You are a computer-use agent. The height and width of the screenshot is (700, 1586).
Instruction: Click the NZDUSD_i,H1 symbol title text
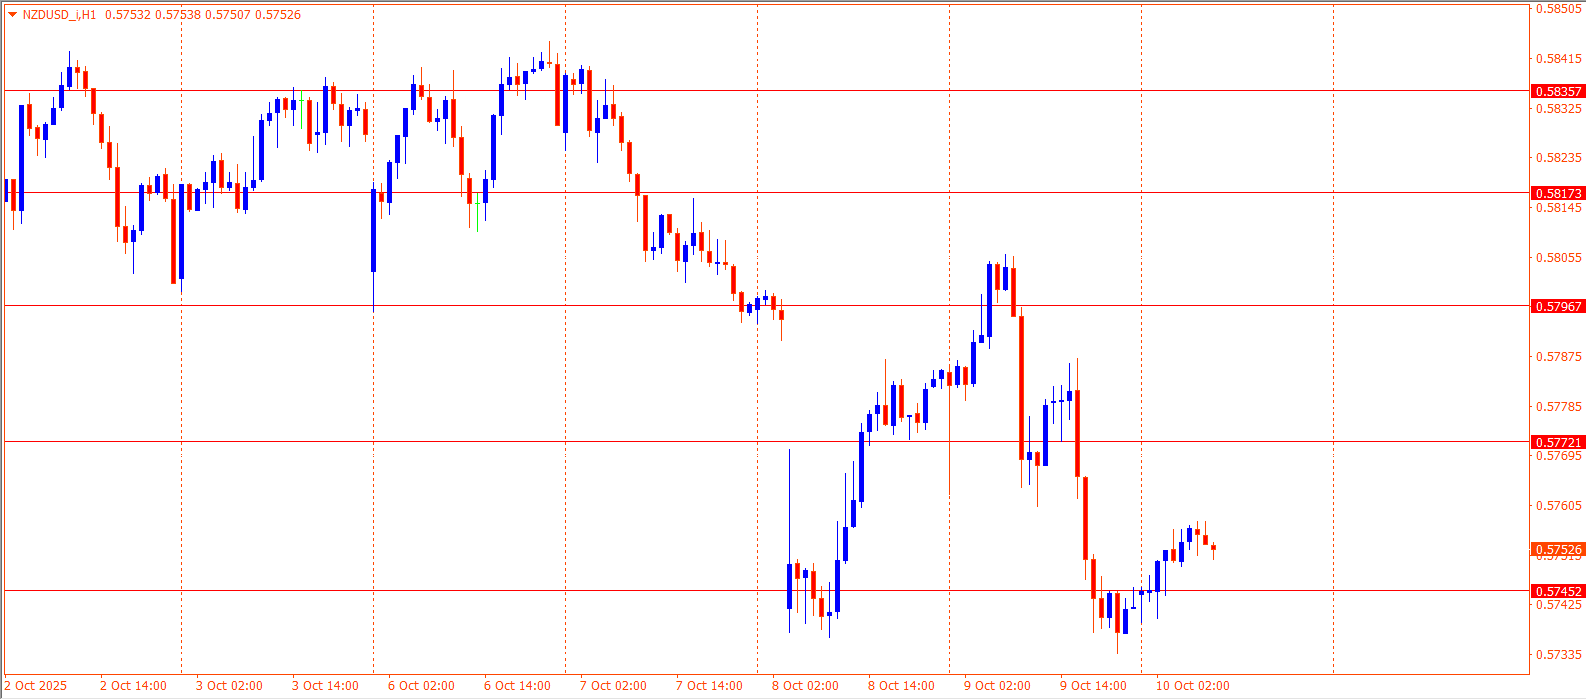[59, 15]
